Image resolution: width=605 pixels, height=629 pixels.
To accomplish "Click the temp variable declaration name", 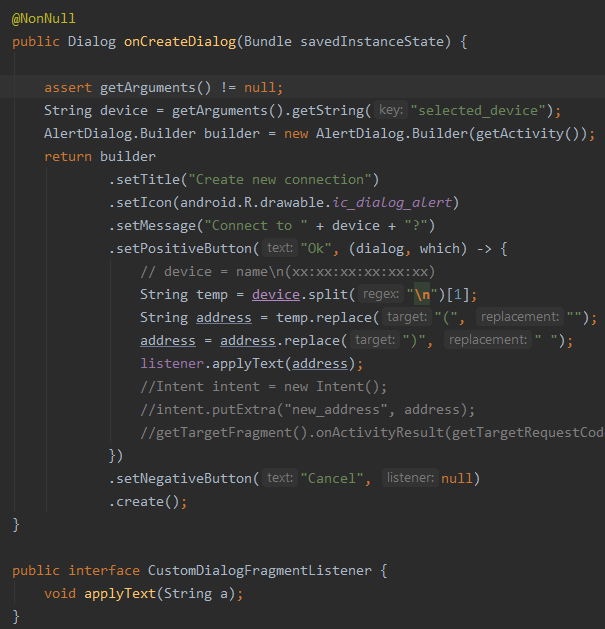I will pos(212,294).
